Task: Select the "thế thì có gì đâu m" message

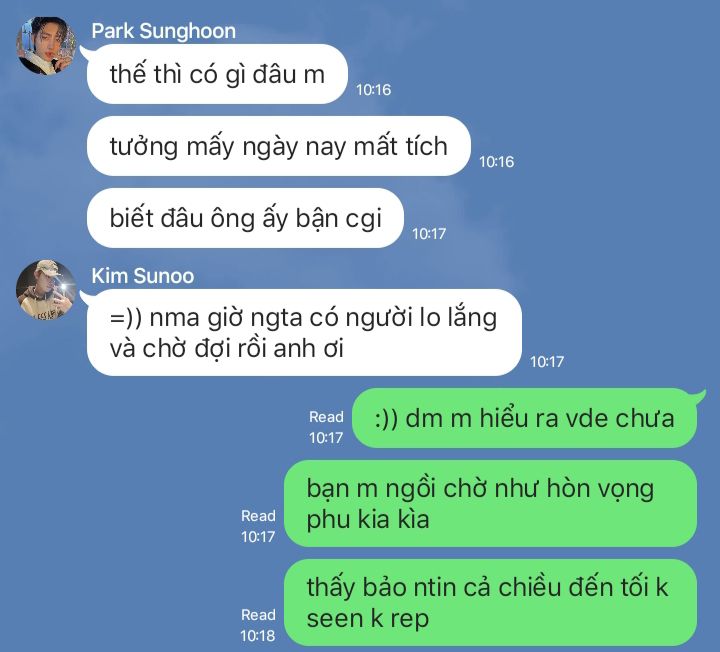Action: tap(217, 74)
